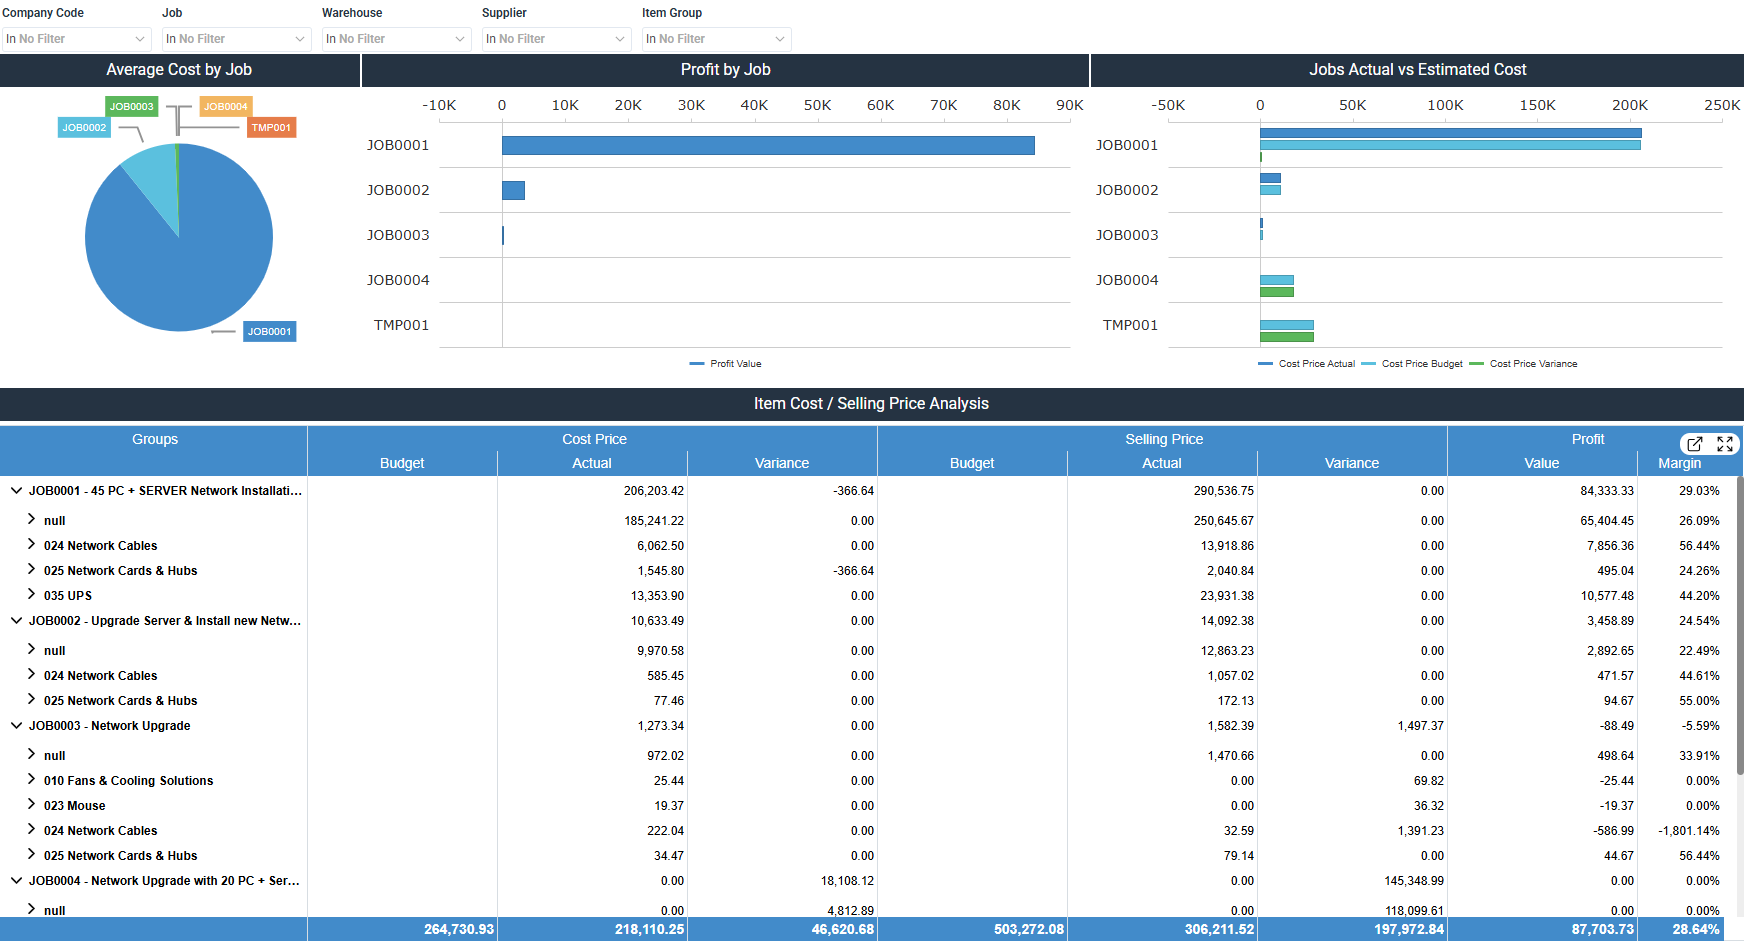Sort by the Groups column header
Viewport: 1744px width, 941px height.
(154, 439)
